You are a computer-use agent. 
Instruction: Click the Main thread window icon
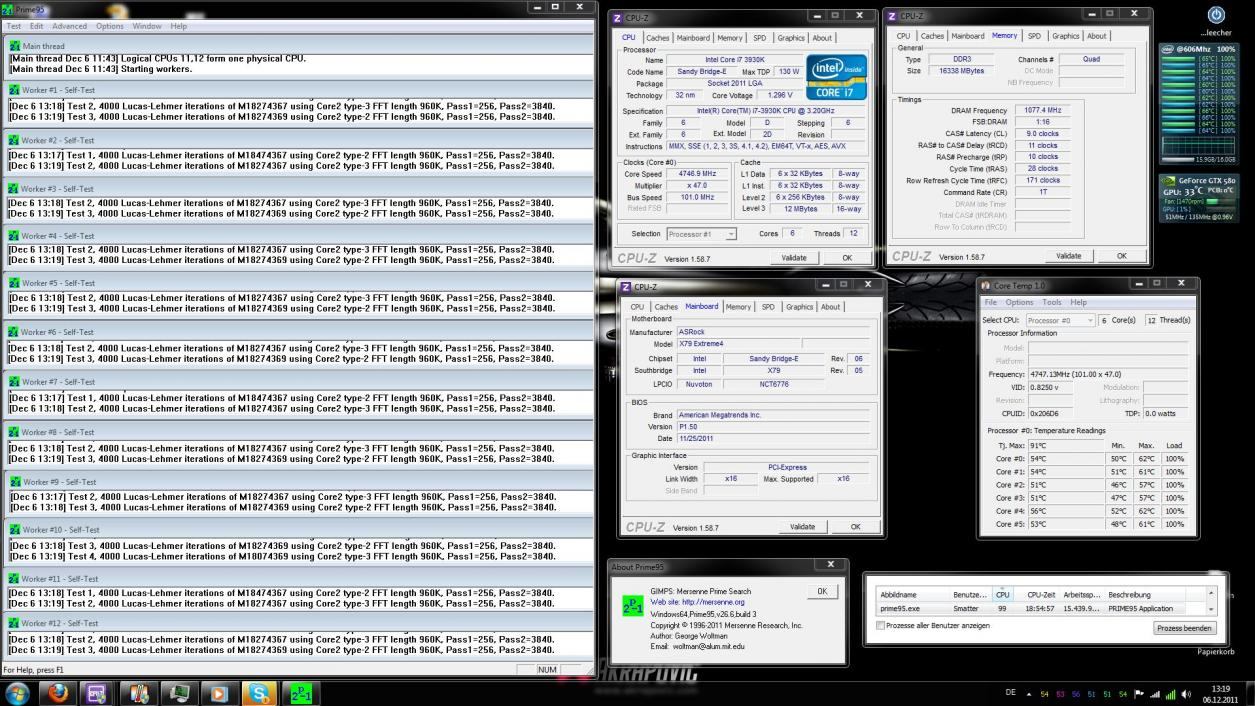pyautogui.click(x=14, y=46)
